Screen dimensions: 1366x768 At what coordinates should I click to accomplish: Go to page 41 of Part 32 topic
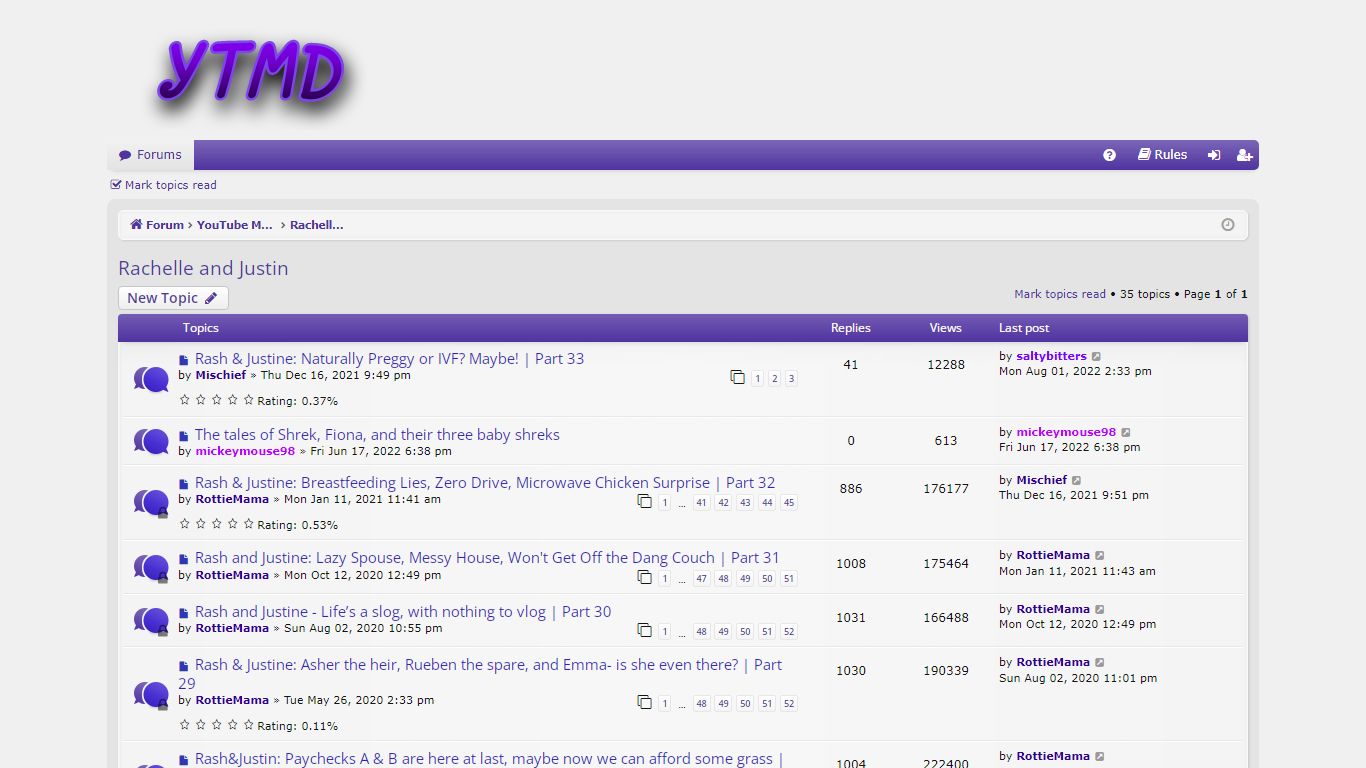pos(701,503)
